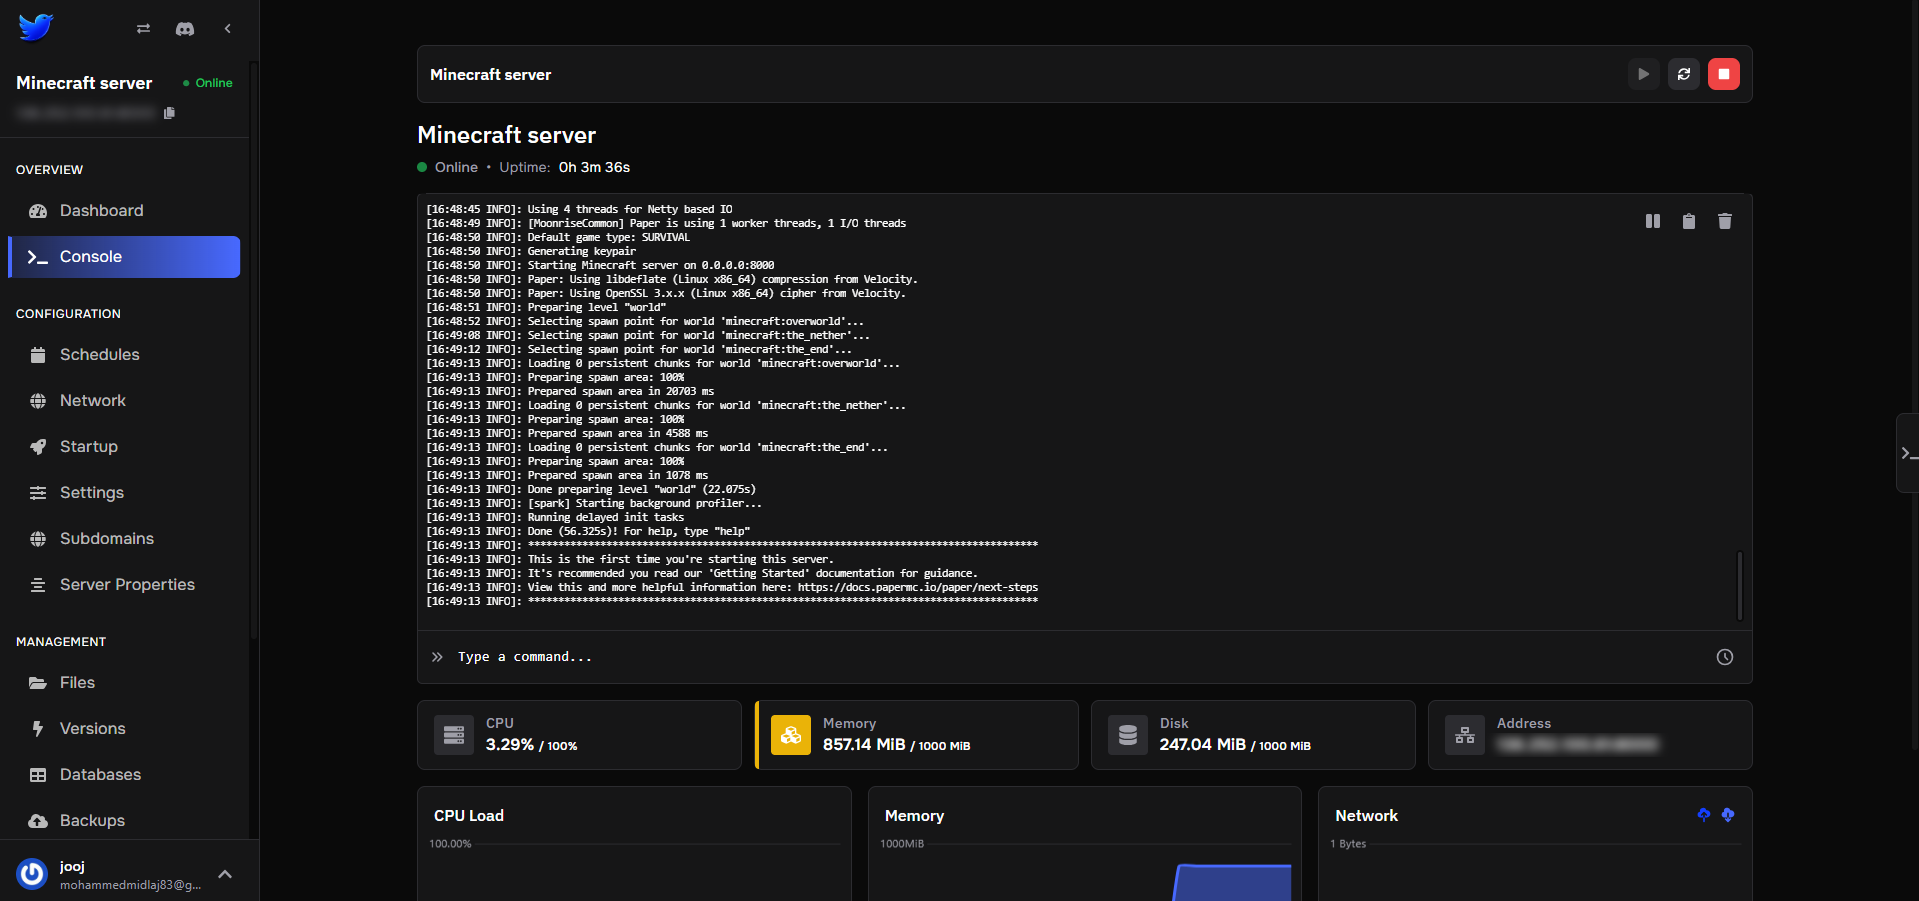The width and height of the screenshot is (1919, 901).
Task: Click the Online status badge in sidebar
Action: 208,83
